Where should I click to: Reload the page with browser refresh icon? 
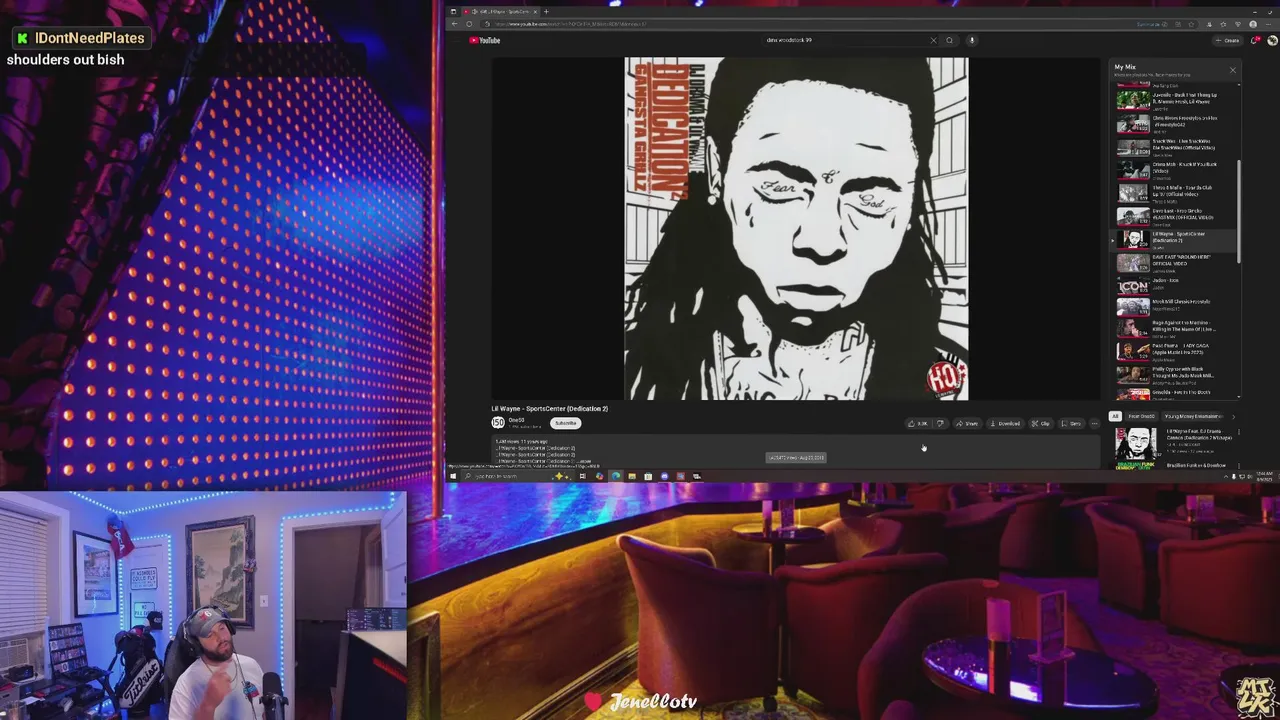469,24
